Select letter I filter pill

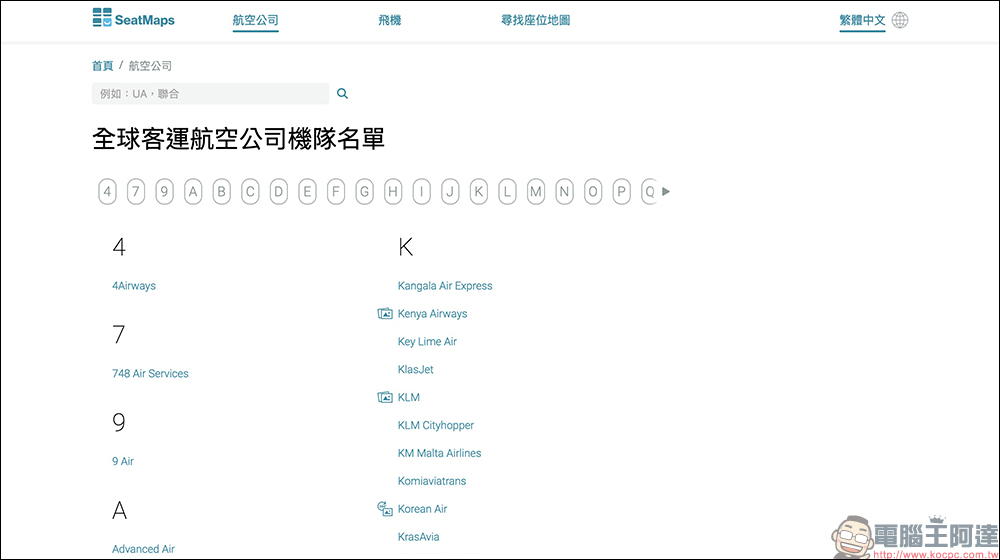pos(422,191)
